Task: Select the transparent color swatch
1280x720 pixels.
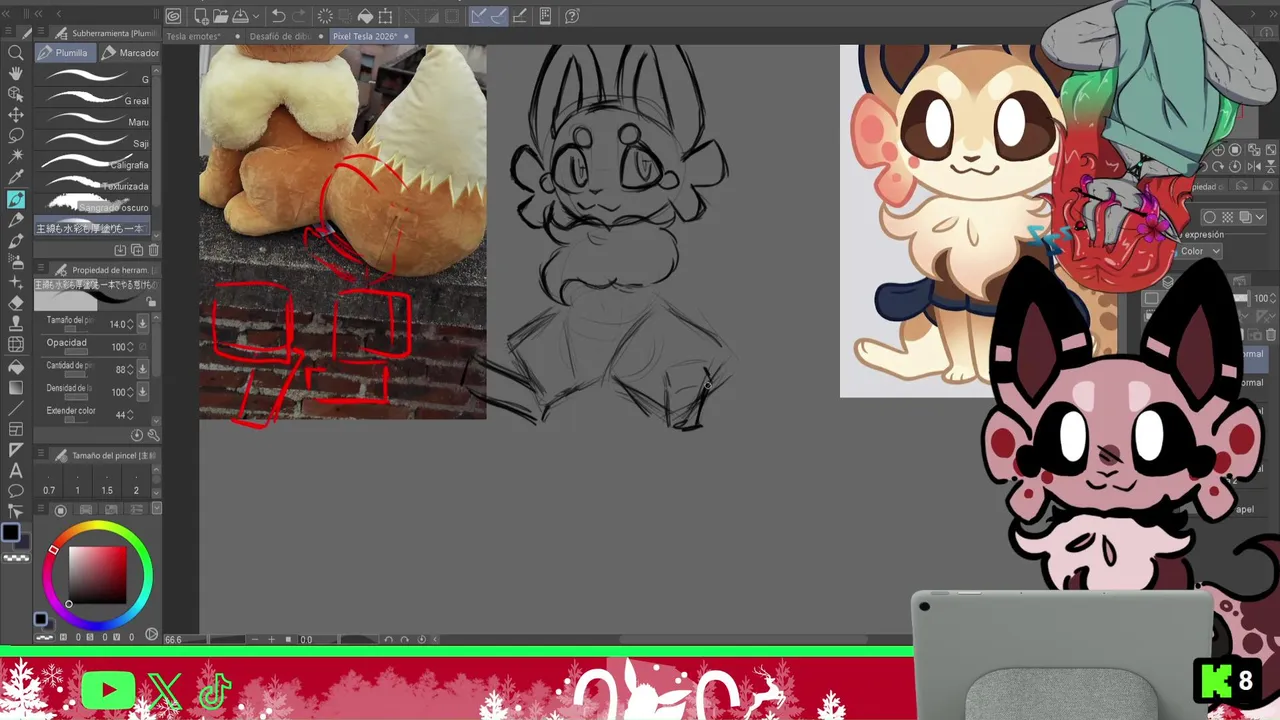Action: [x=16, y=558]
